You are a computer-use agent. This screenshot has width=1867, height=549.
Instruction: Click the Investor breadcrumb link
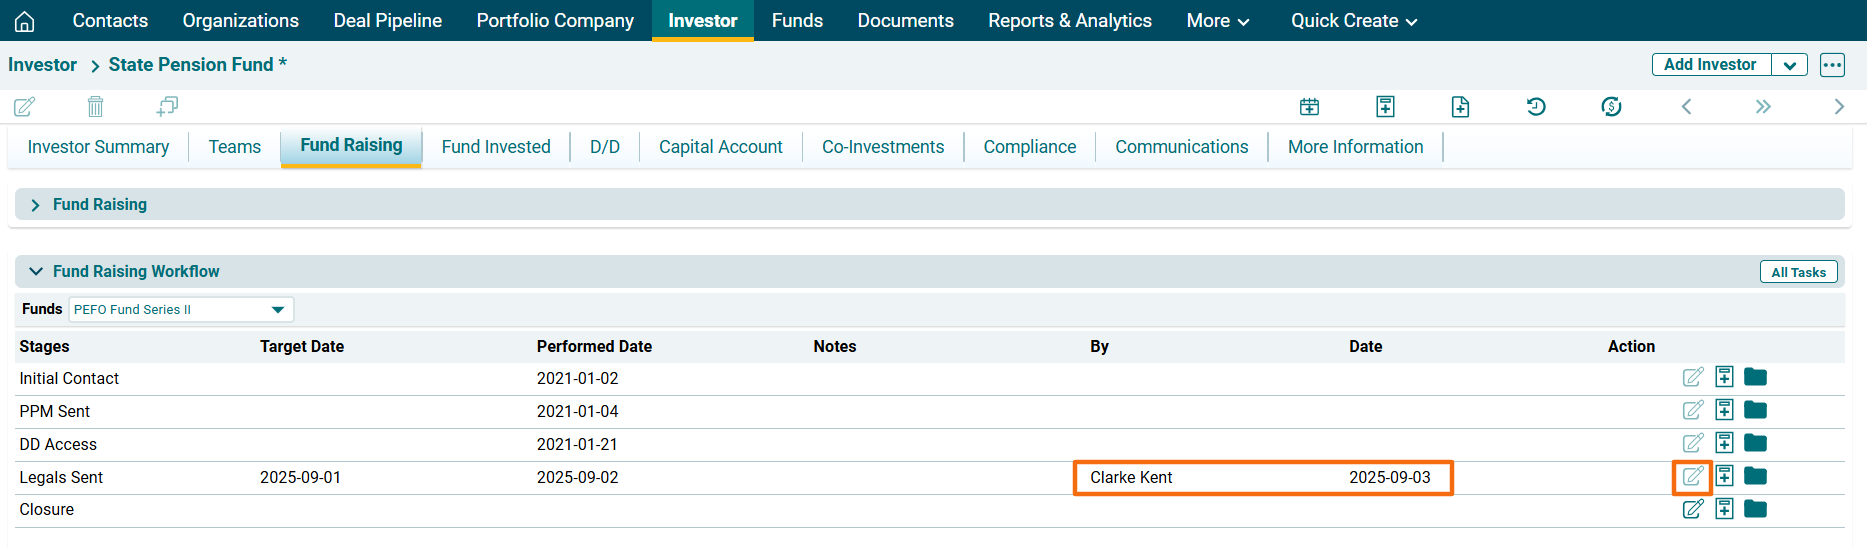42,65
